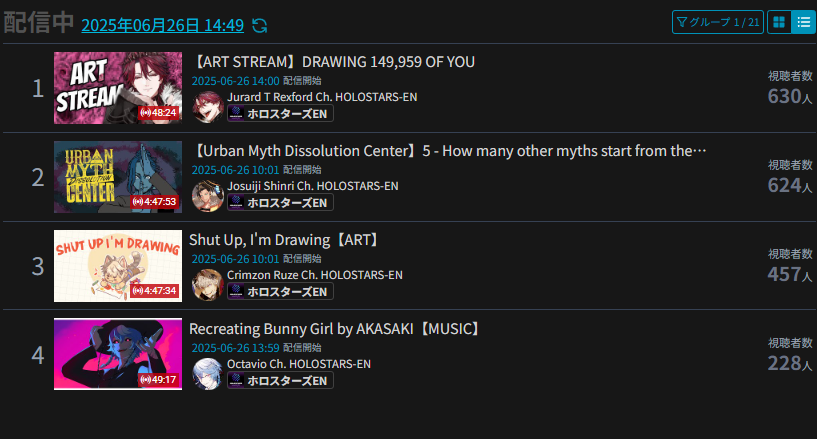
Task: Click ホロスターズEN tag under Crimzon Ruze
Action: [x=280, y=292]
